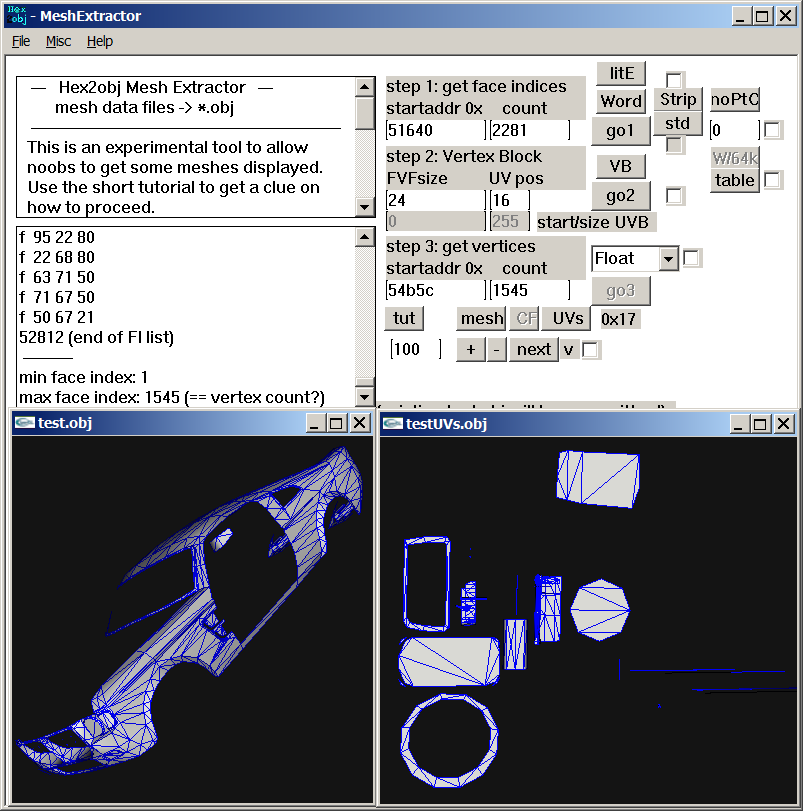Toggle the checkbox beside the table button
The image size is (803, 811).
[x=773, y=180]
